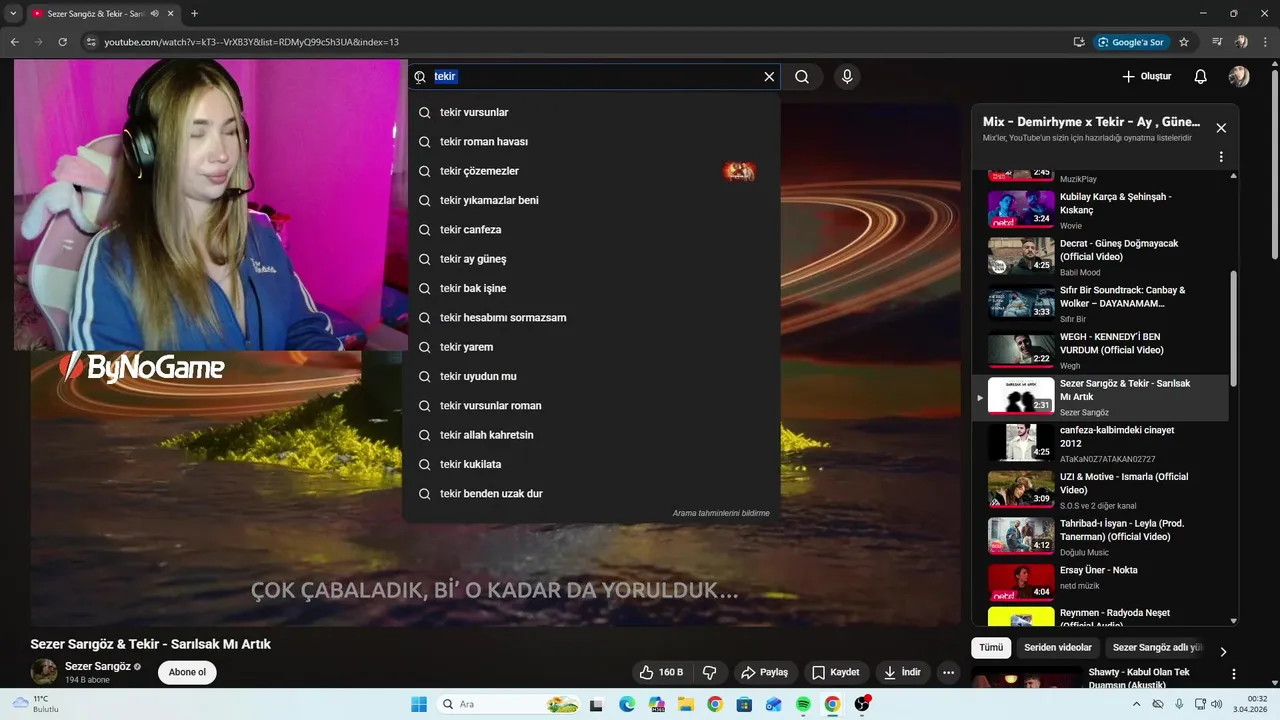
Task: Select suggestion "tekir allah kahretsin"
Action: pyautogui.click(x=592, y=435)
